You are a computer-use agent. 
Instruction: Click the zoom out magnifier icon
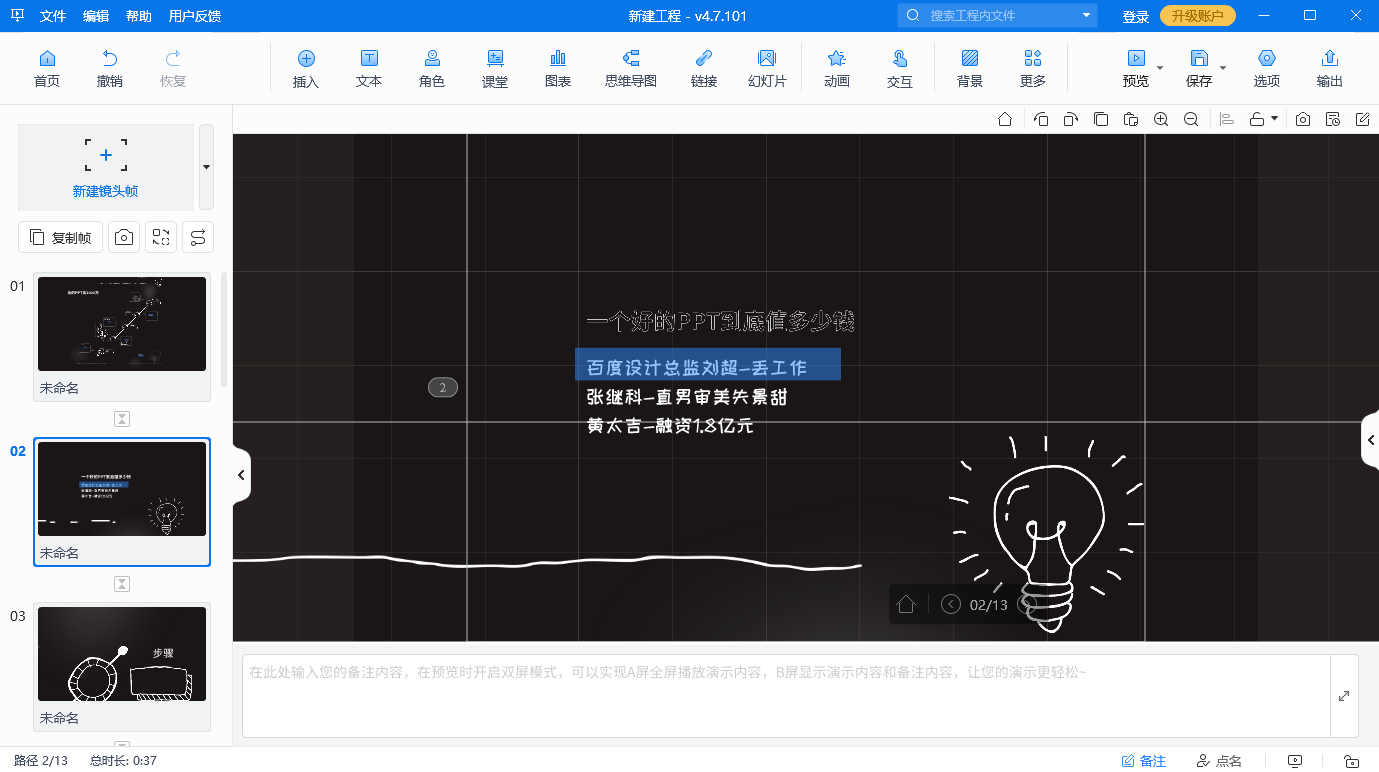(x=1191, y=119)
